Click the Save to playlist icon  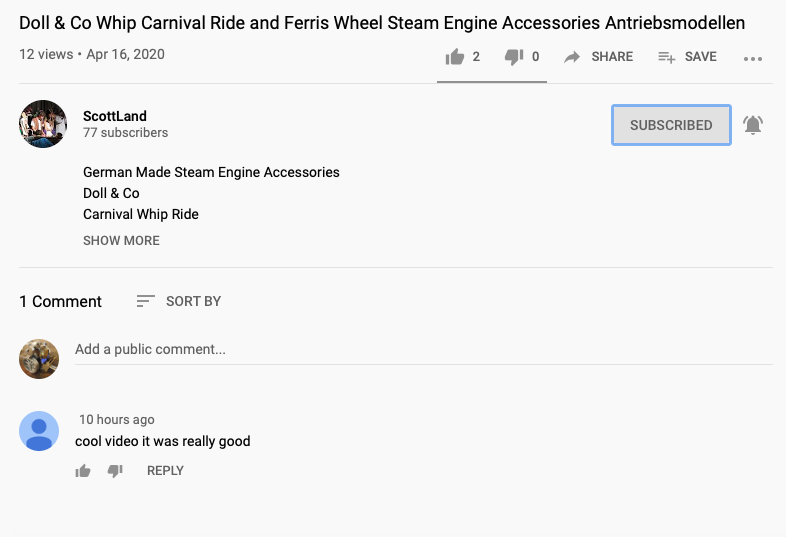pyautogui.click(x=667, y=57)
